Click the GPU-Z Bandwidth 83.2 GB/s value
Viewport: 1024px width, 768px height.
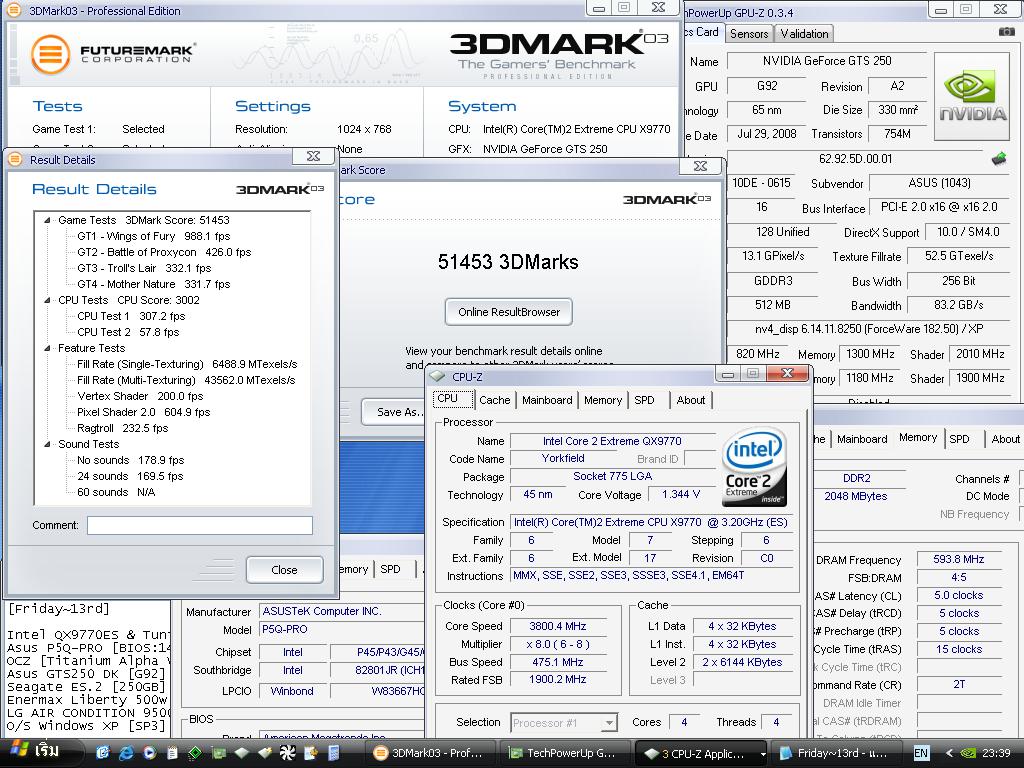[958, 305]
